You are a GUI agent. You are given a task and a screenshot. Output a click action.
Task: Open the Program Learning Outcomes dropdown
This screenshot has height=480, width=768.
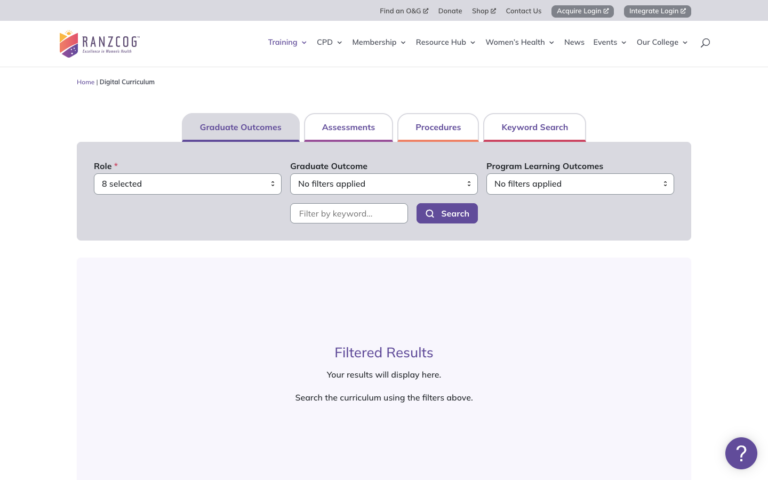[x=579, y=184]
